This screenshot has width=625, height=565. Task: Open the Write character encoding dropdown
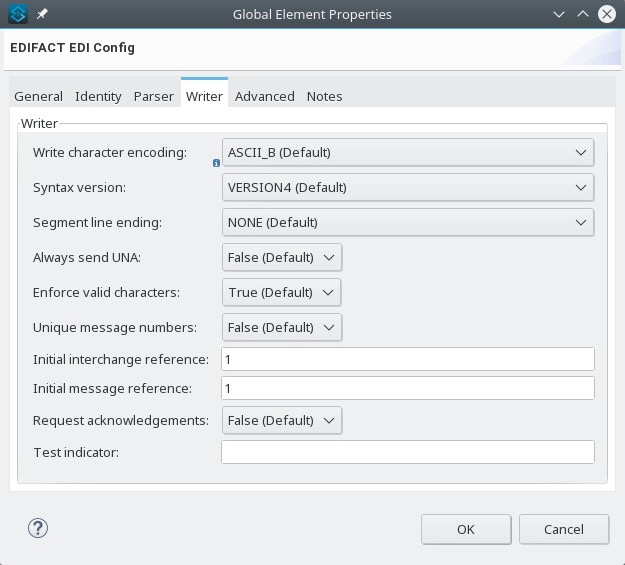coord(408,152)
